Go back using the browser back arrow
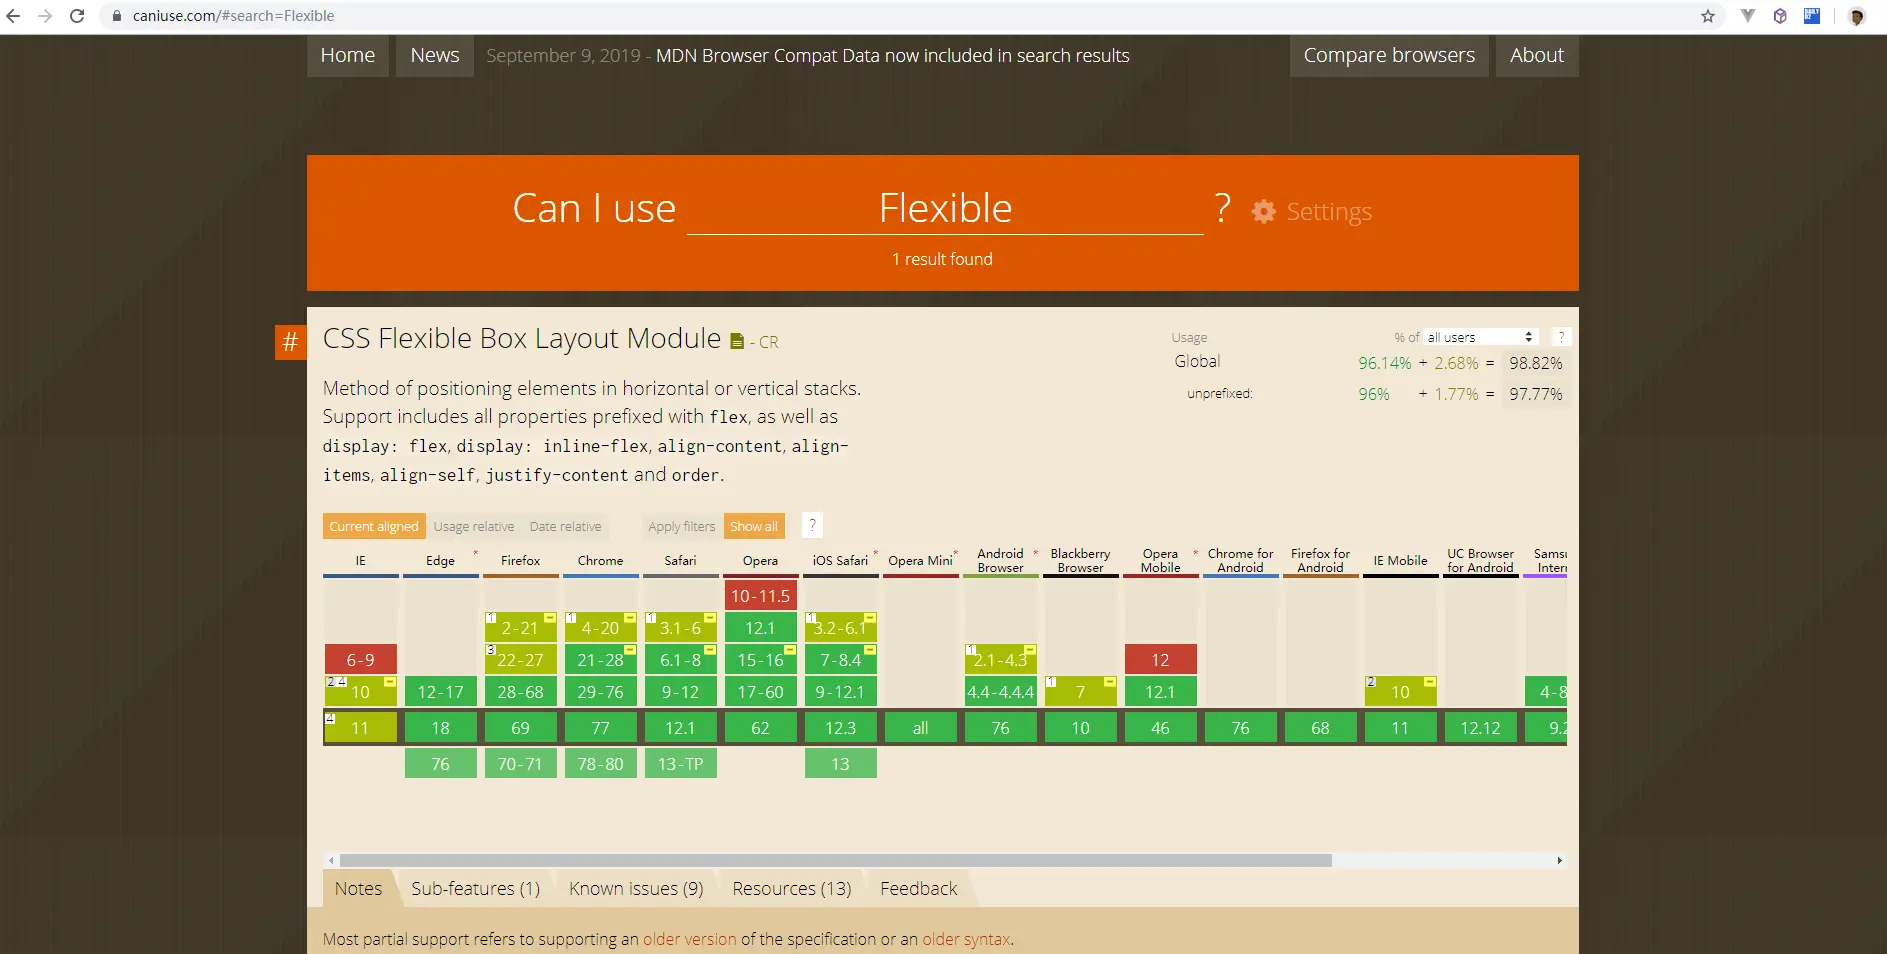Screen dimensions: 1887x954 click(13, 16)
